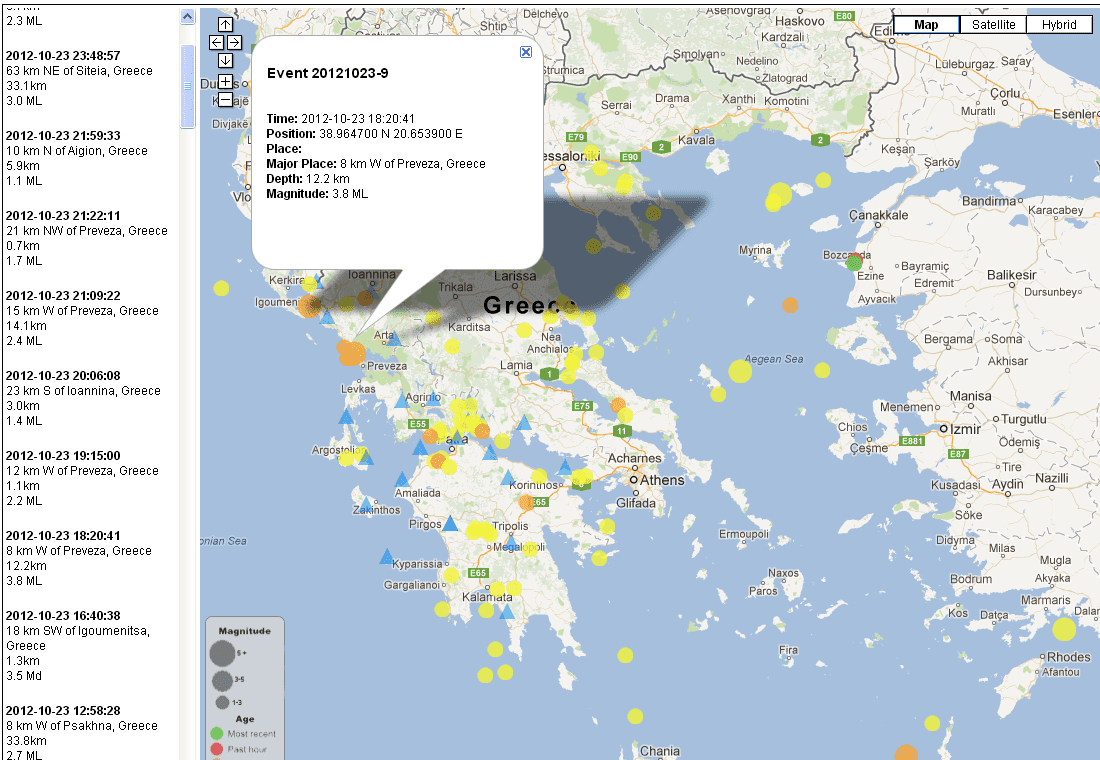Click the event list scroll-up arrow
This screenshot has height=760, width=1100.
(x=187, y=17)
